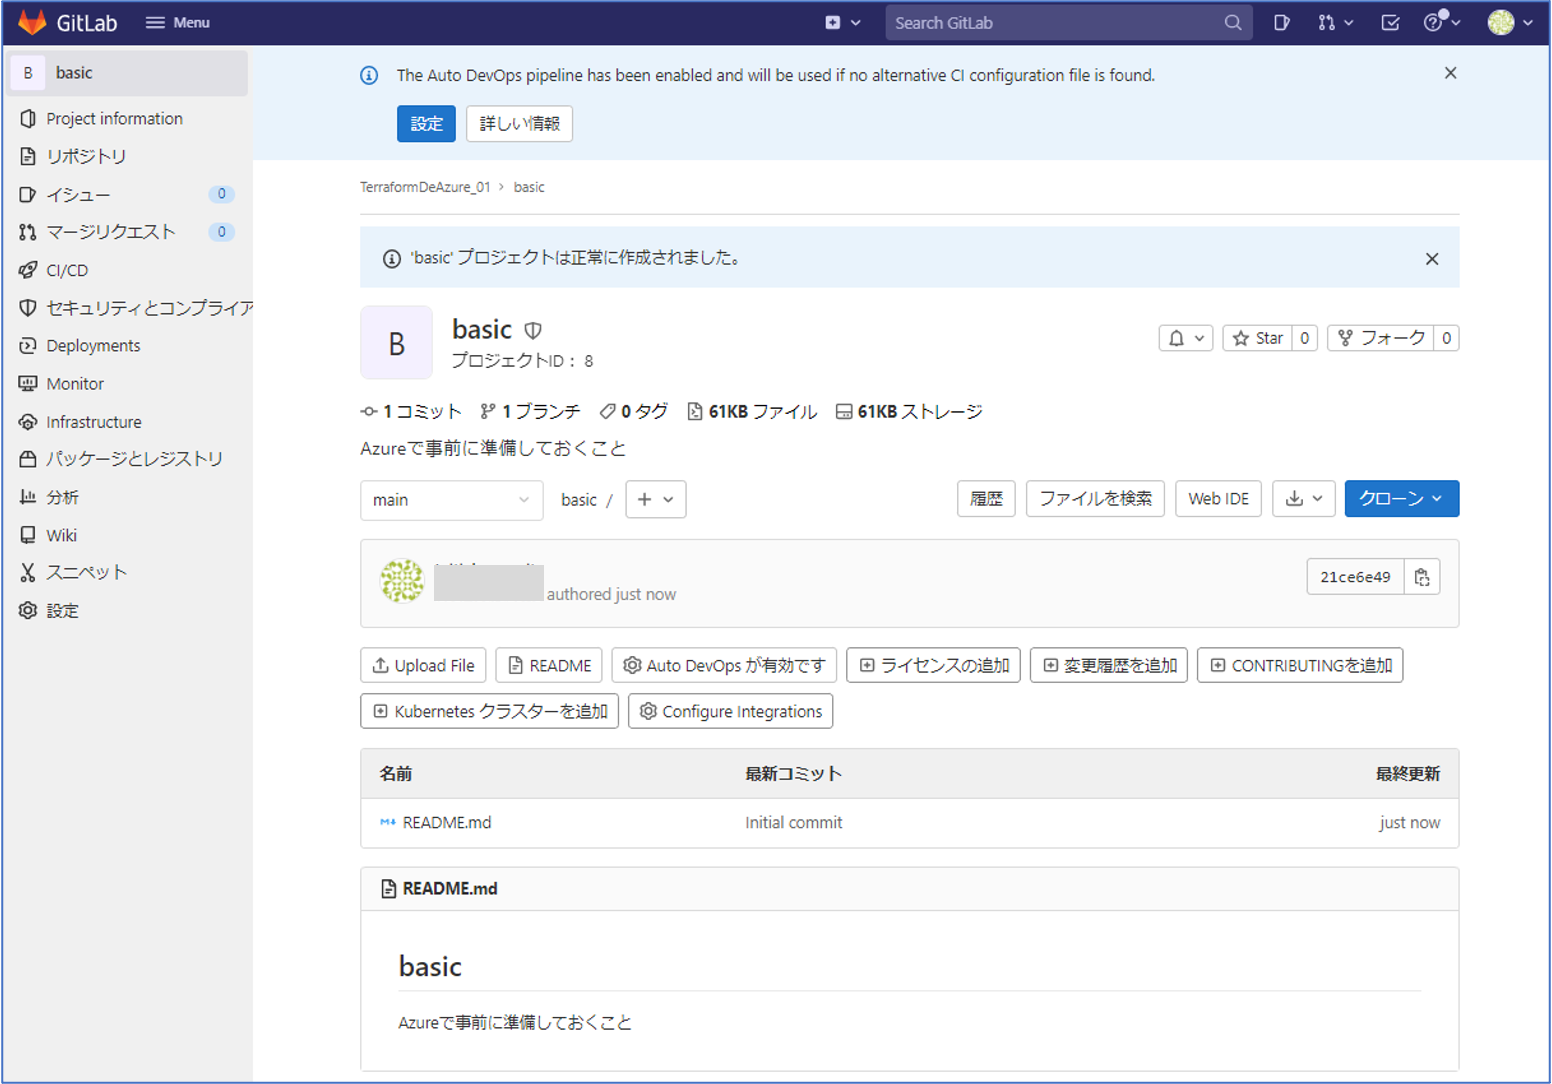Image resolution: width=1552 pixels, height=1084 pixels.
Task: Open the Web IDE button
Action: click(1218, 499)
